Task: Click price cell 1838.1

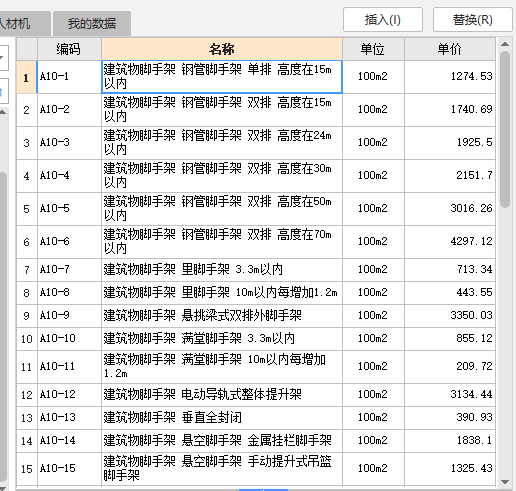Action: [x=450, y=441]
